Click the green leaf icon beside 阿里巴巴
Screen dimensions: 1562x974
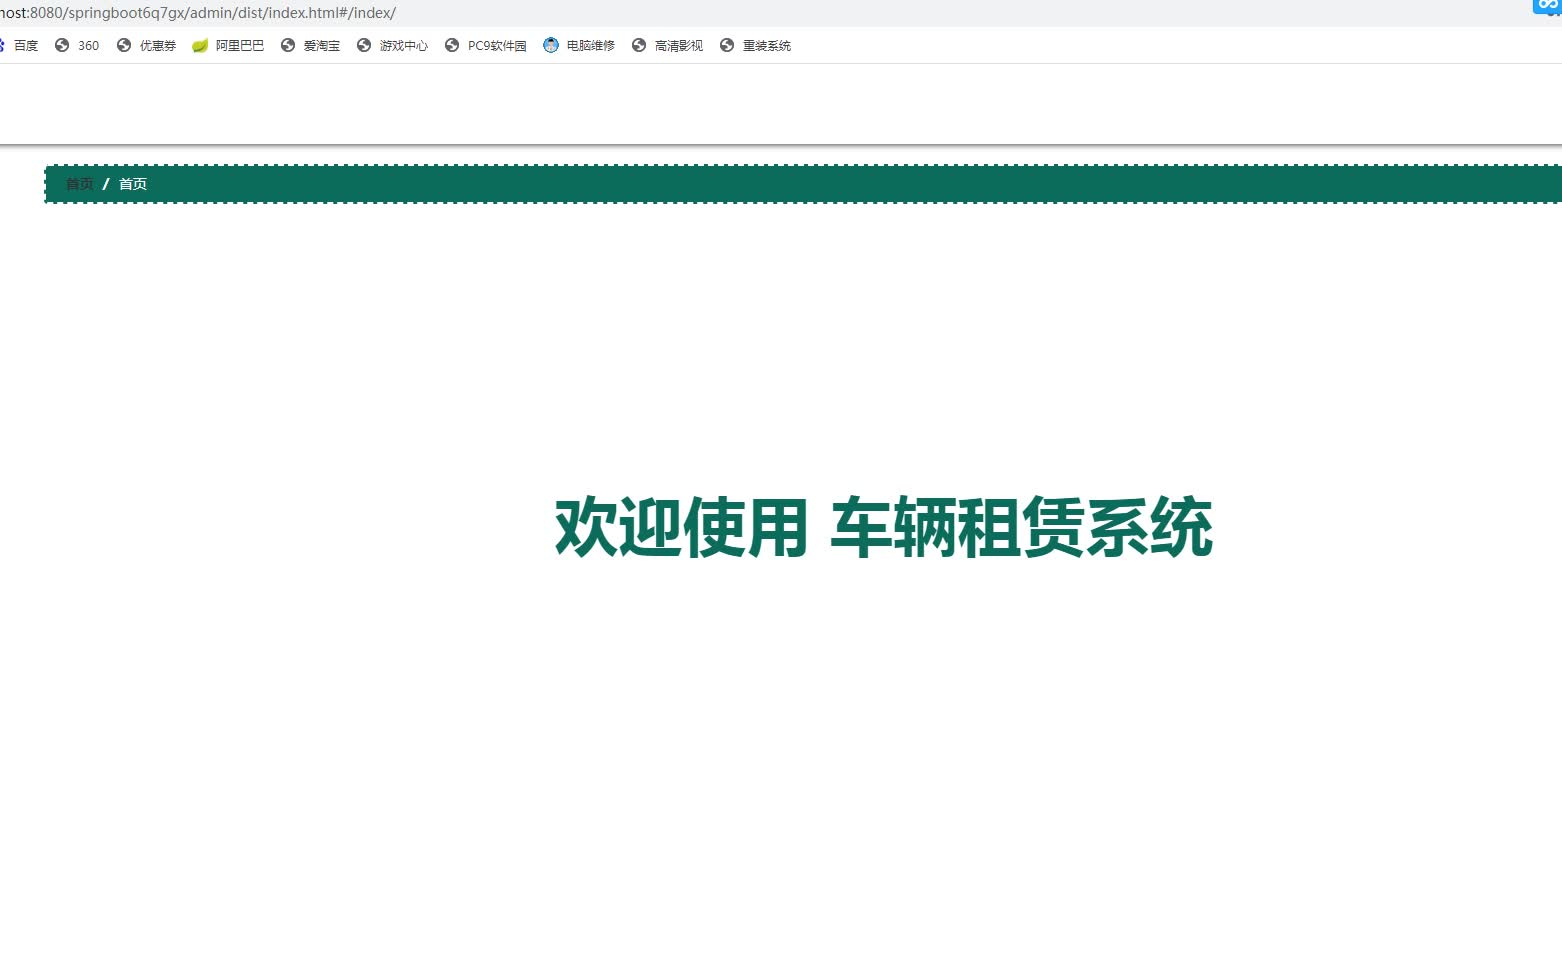point(200,45)
